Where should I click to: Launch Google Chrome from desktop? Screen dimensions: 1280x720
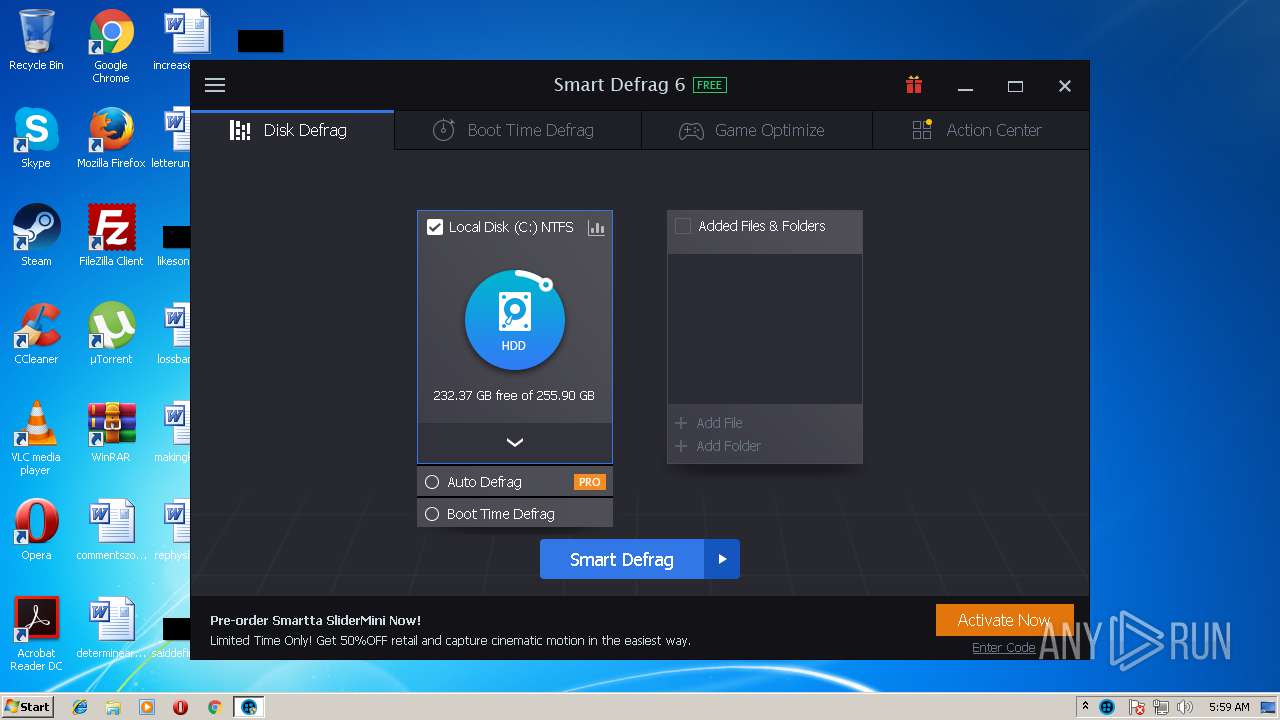pyautogui.click(x=111, y=47)
